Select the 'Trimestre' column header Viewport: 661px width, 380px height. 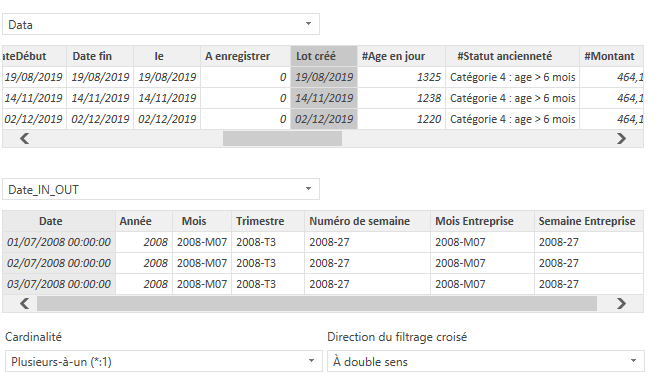[x=268, y=221]
